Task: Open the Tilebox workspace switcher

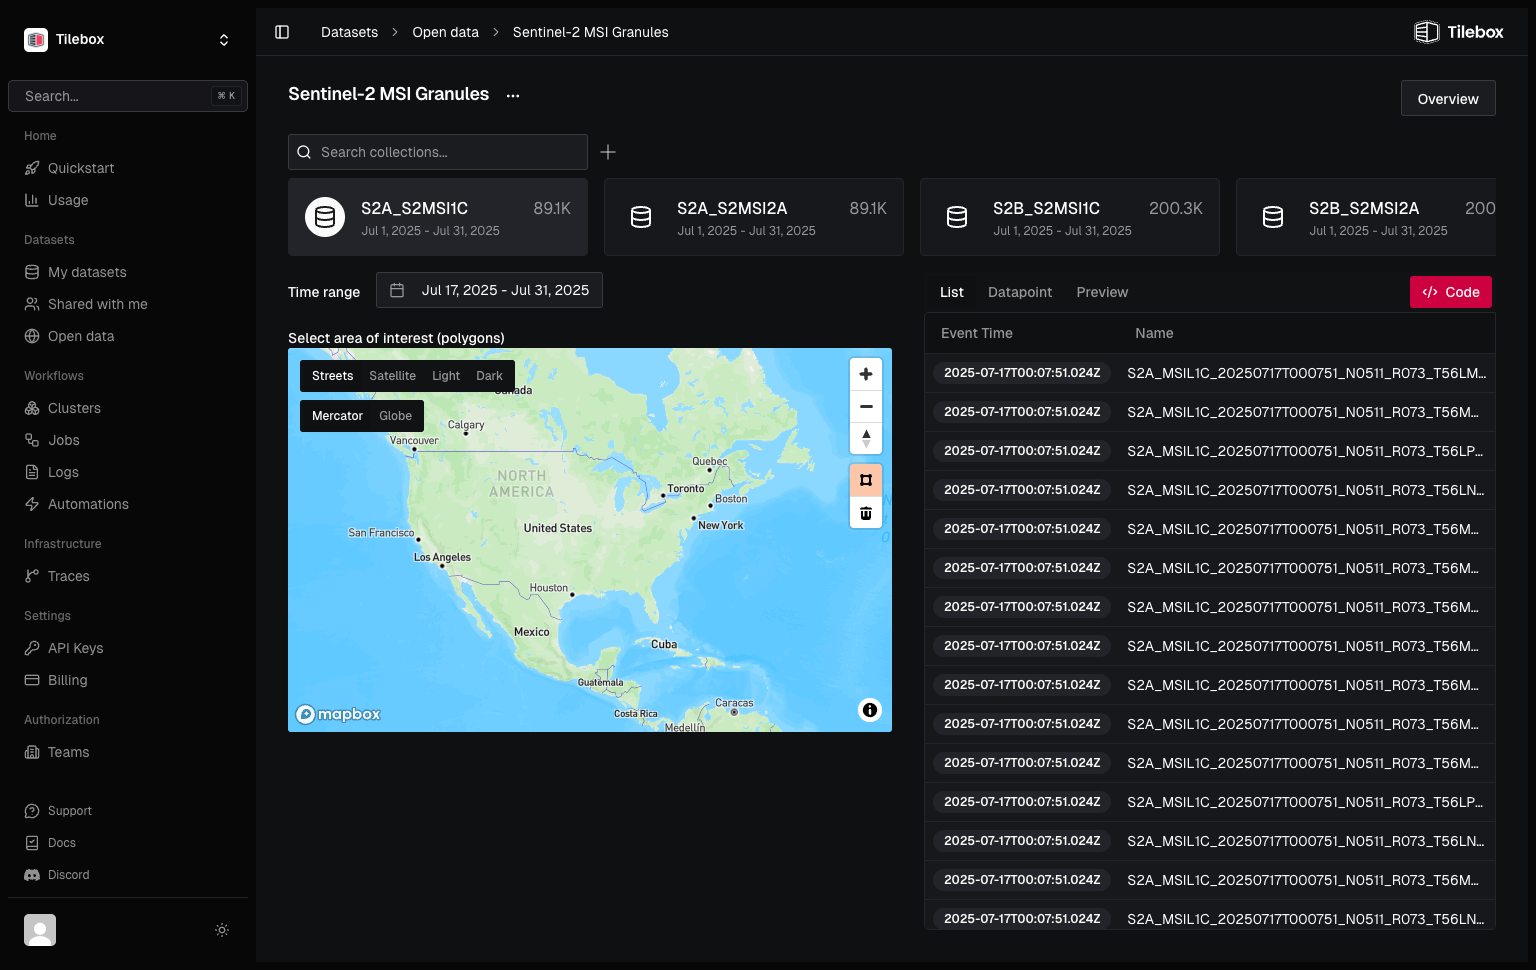Action: tap(128, 39)
